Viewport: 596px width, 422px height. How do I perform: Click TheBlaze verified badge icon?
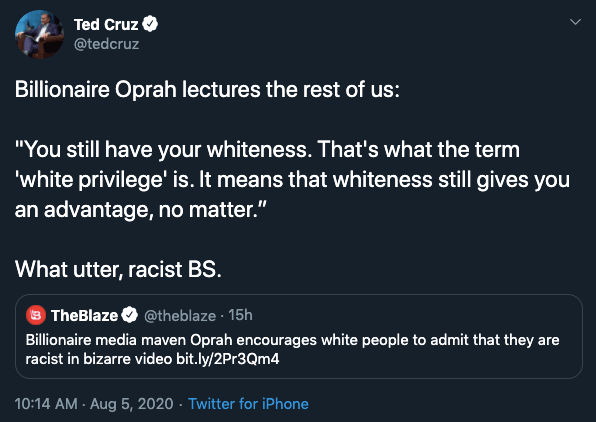coord(130,315)
